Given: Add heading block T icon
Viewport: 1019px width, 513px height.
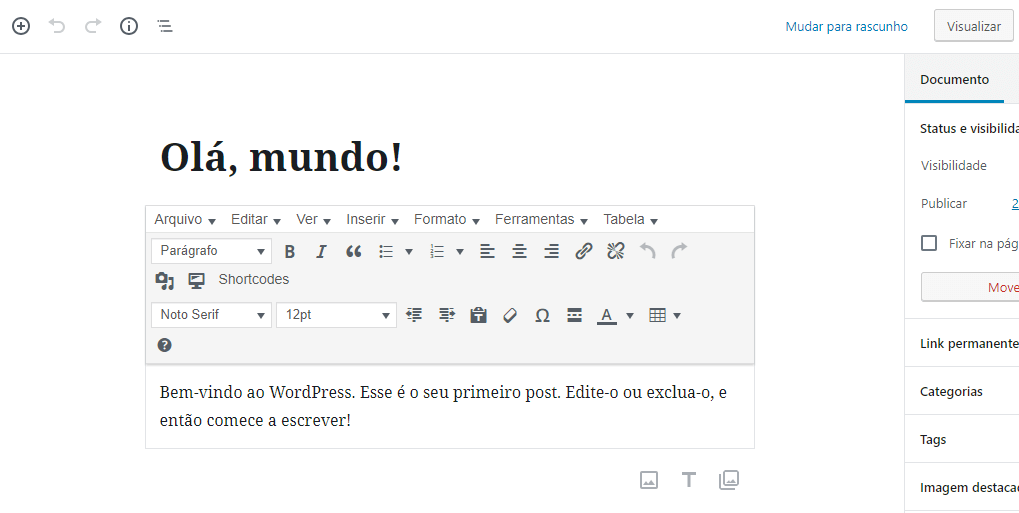Looking at the screenshot, I should [689, 480].
